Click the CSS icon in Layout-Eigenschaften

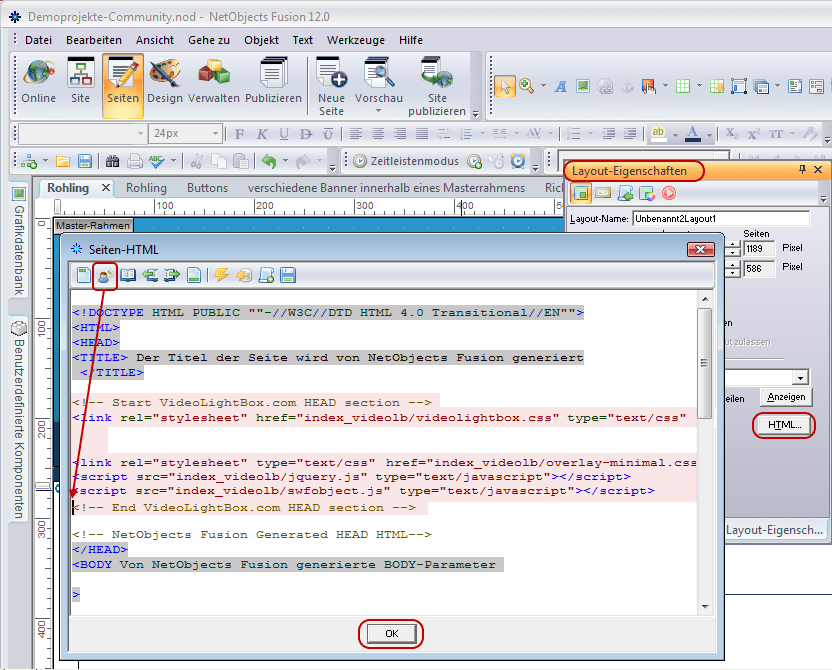point(603,193)
